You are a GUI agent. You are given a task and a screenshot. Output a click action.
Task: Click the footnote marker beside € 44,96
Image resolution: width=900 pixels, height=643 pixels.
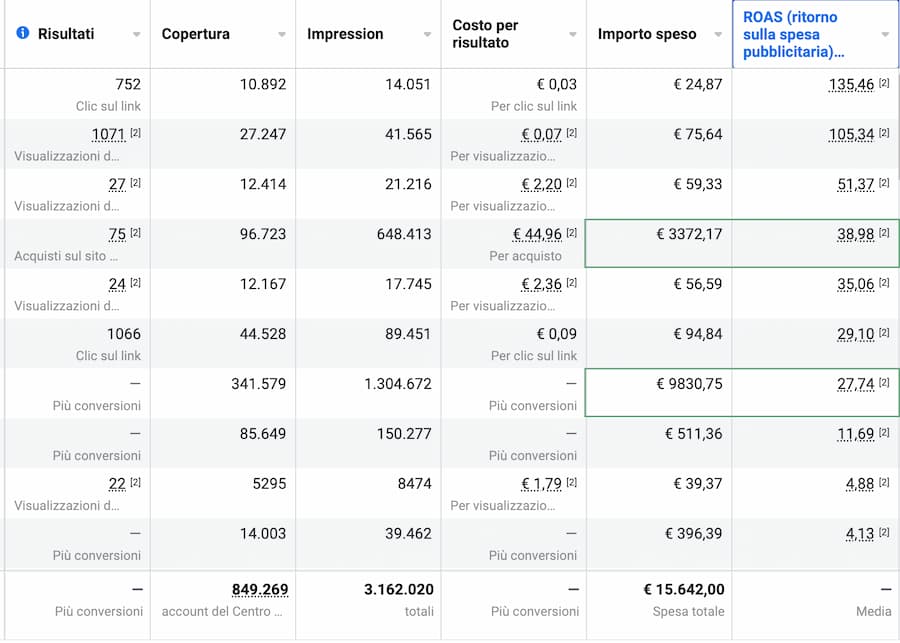pyautogui.click(x=572, y=233)
